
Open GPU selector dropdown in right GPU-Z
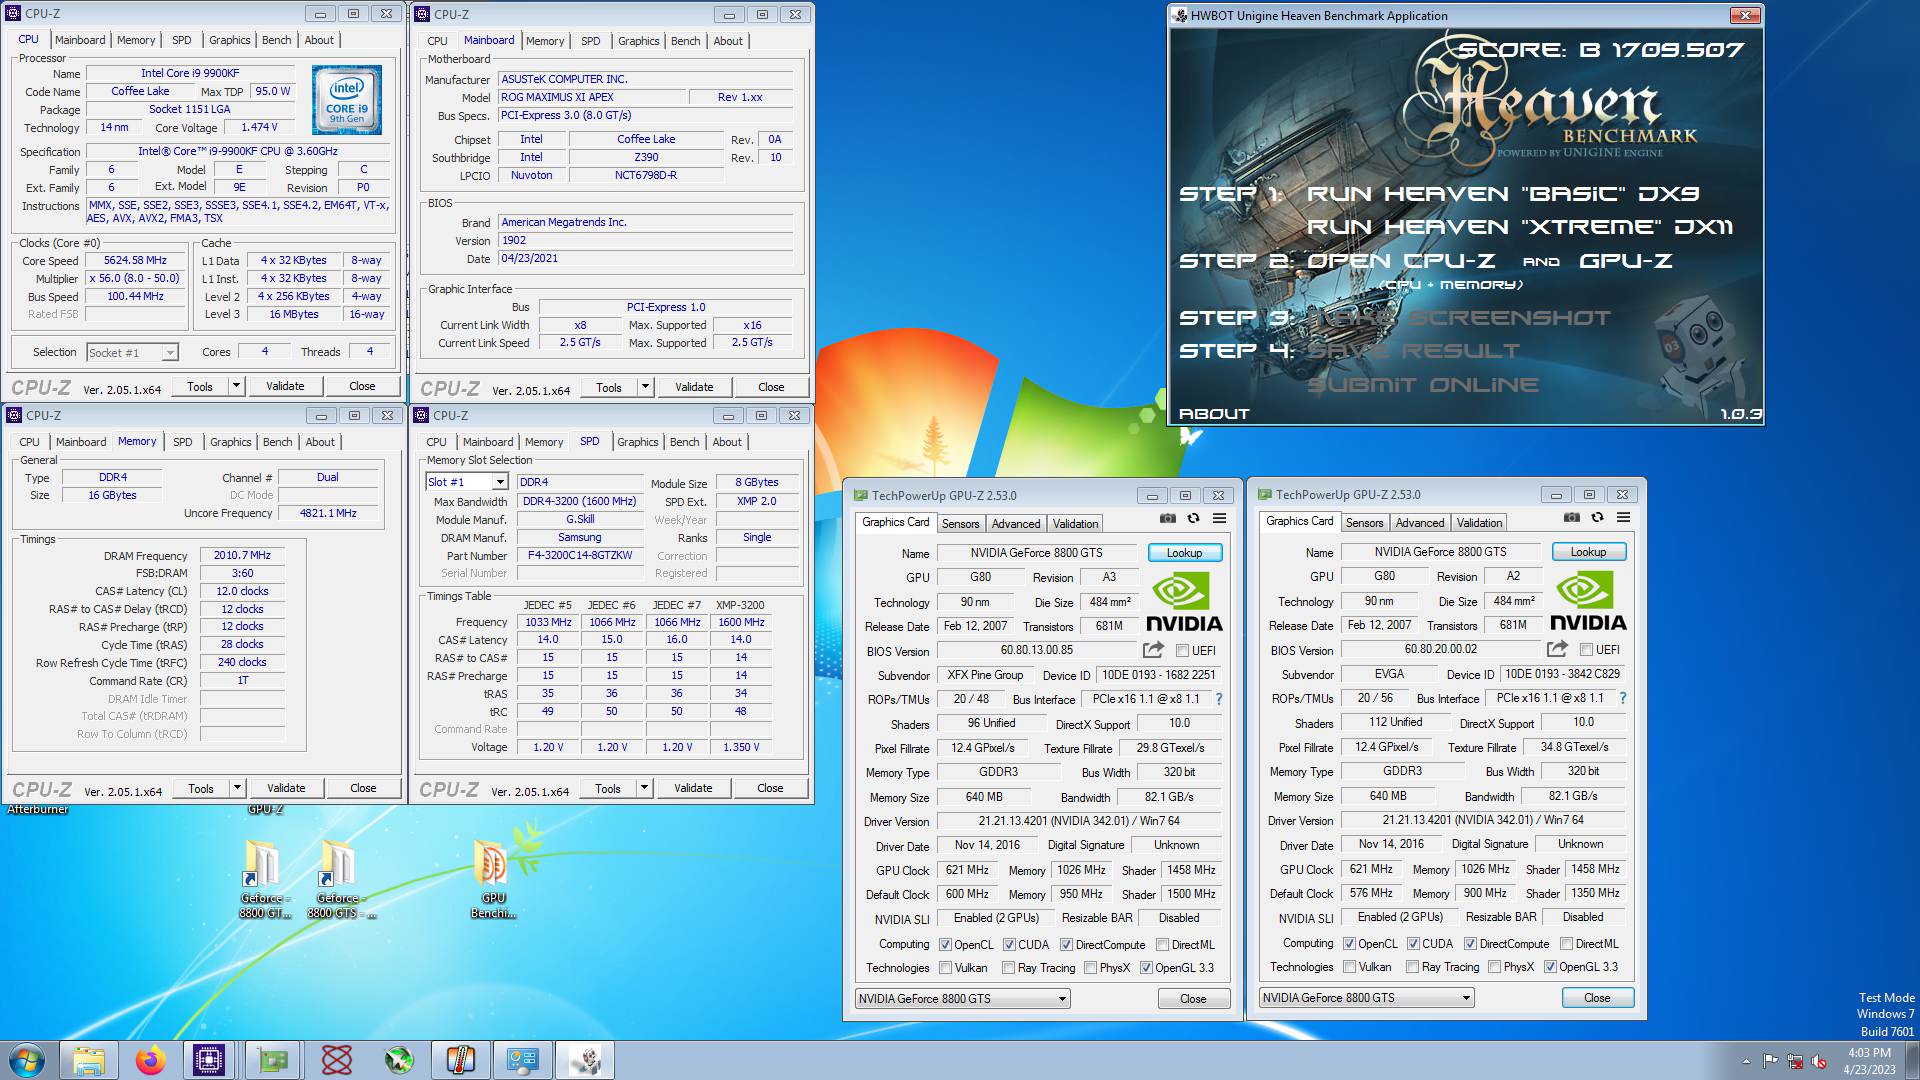click(x=1366, y=998)
